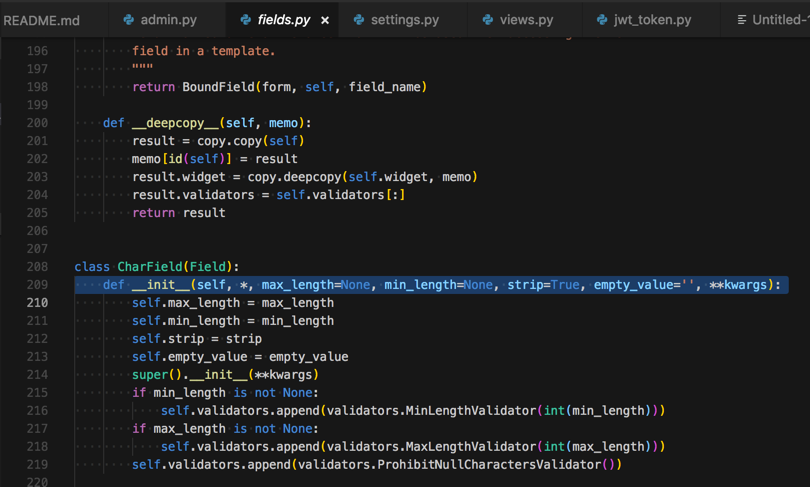This screenshot has height=487, width=810.
Task: Click the Python icon on settings.py tab
Action: coord(359,20)
